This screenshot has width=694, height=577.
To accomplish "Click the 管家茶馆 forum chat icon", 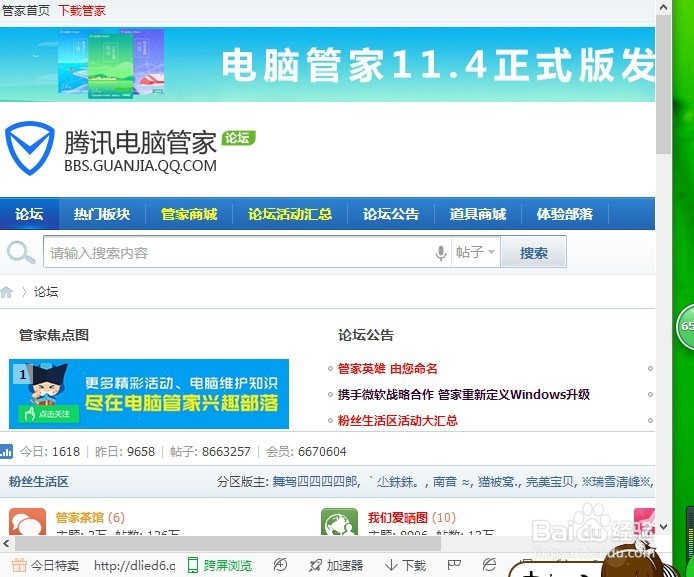I will (27, 522).
